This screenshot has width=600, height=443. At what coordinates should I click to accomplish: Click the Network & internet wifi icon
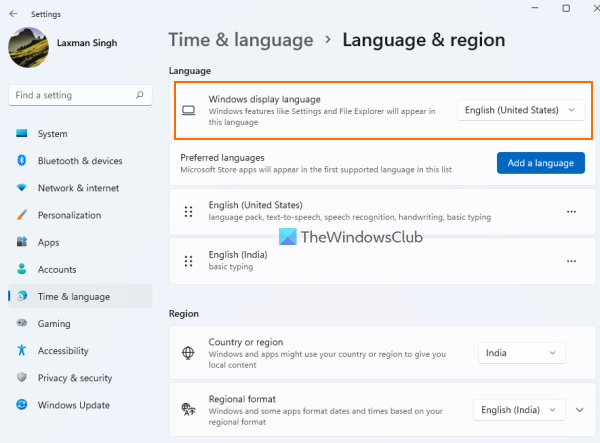pos(22,188)
